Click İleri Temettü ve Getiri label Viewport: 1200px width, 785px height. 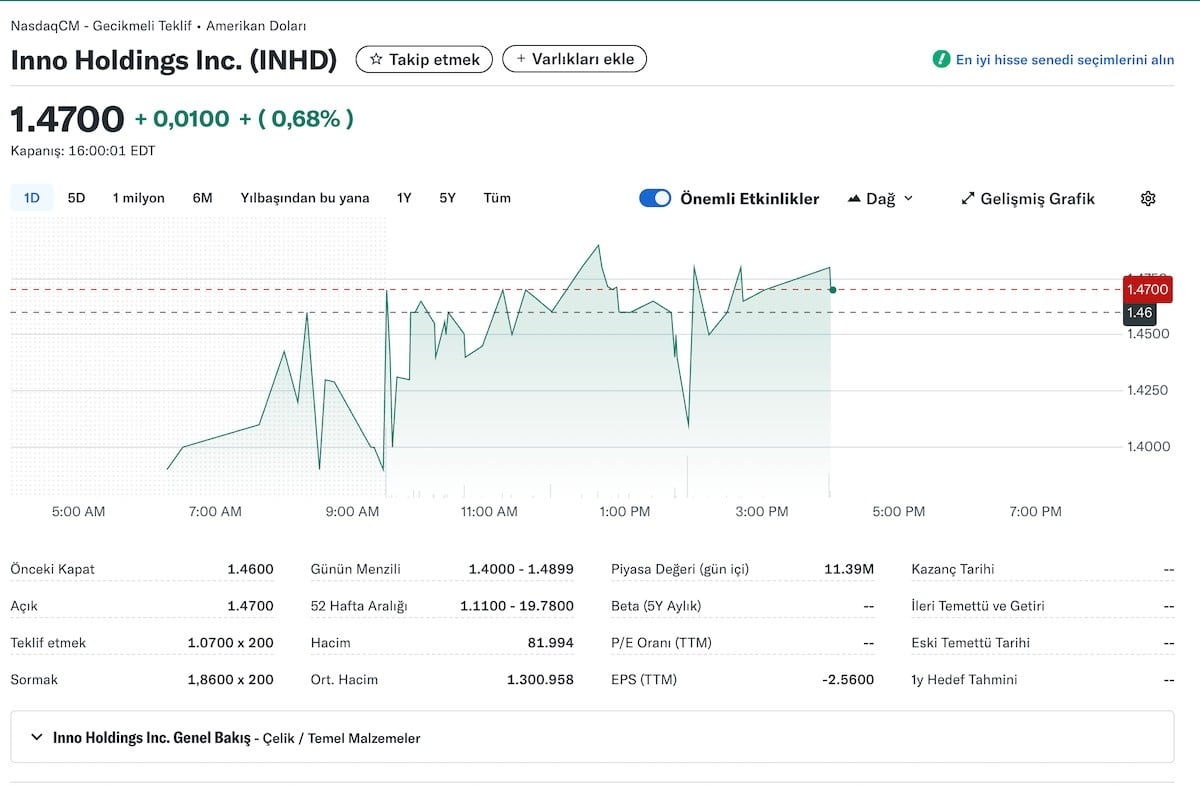[978, 606]
